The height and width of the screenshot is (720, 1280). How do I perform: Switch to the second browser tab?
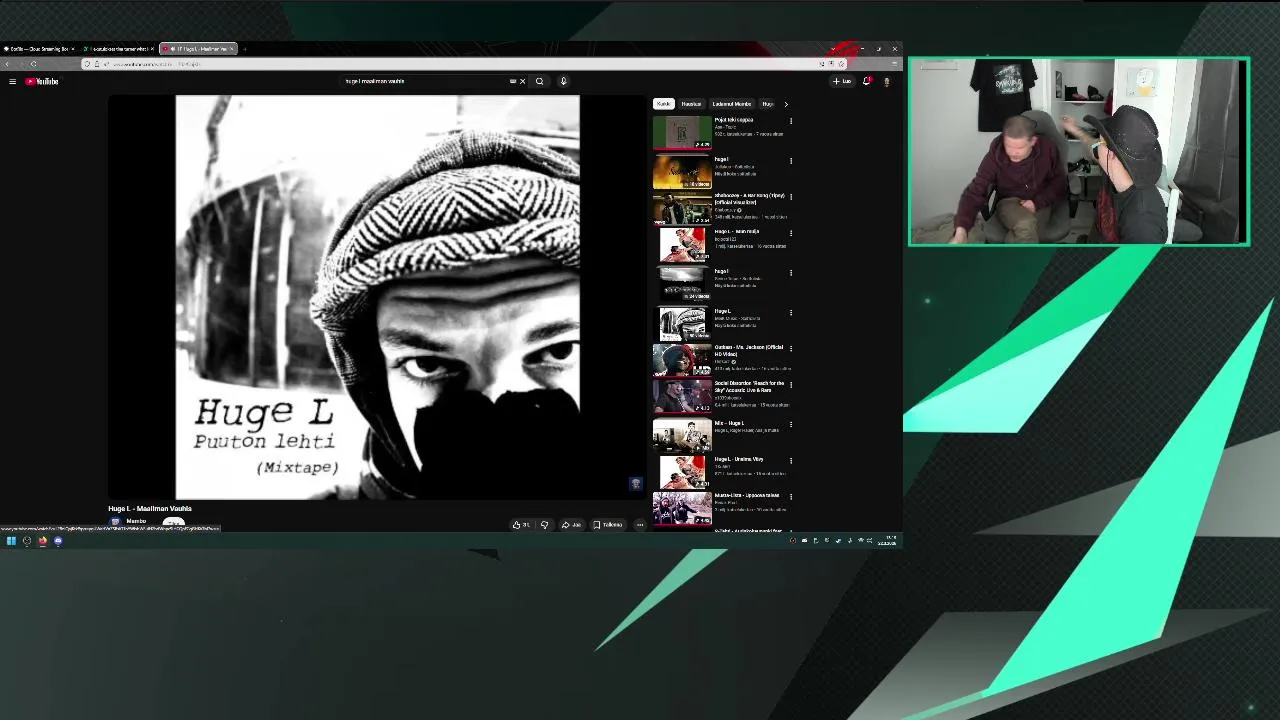pyautogui.click(x=118, y=48)
